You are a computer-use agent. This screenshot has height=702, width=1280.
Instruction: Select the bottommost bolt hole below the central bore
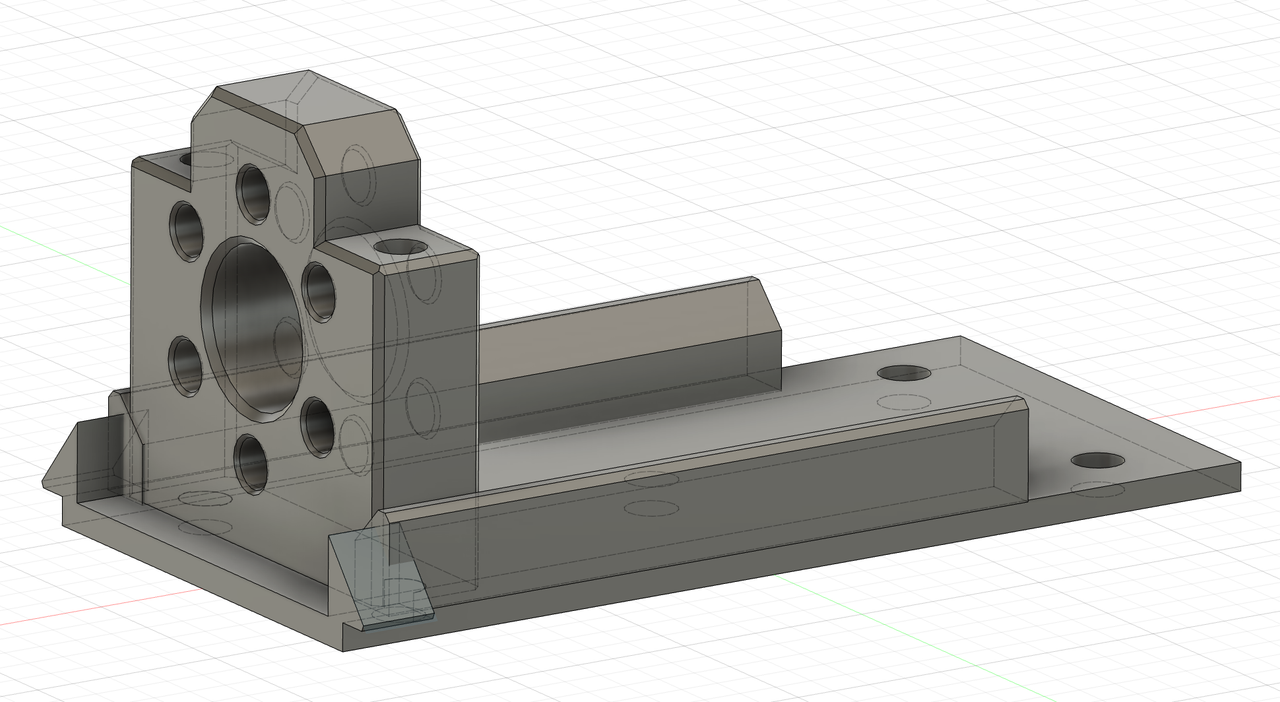click(251, 465)
